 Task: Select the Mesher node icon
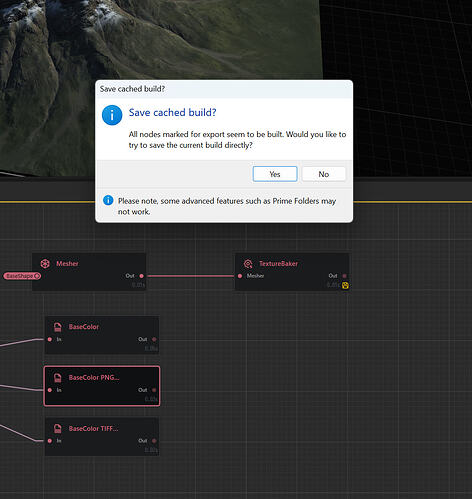45,264
